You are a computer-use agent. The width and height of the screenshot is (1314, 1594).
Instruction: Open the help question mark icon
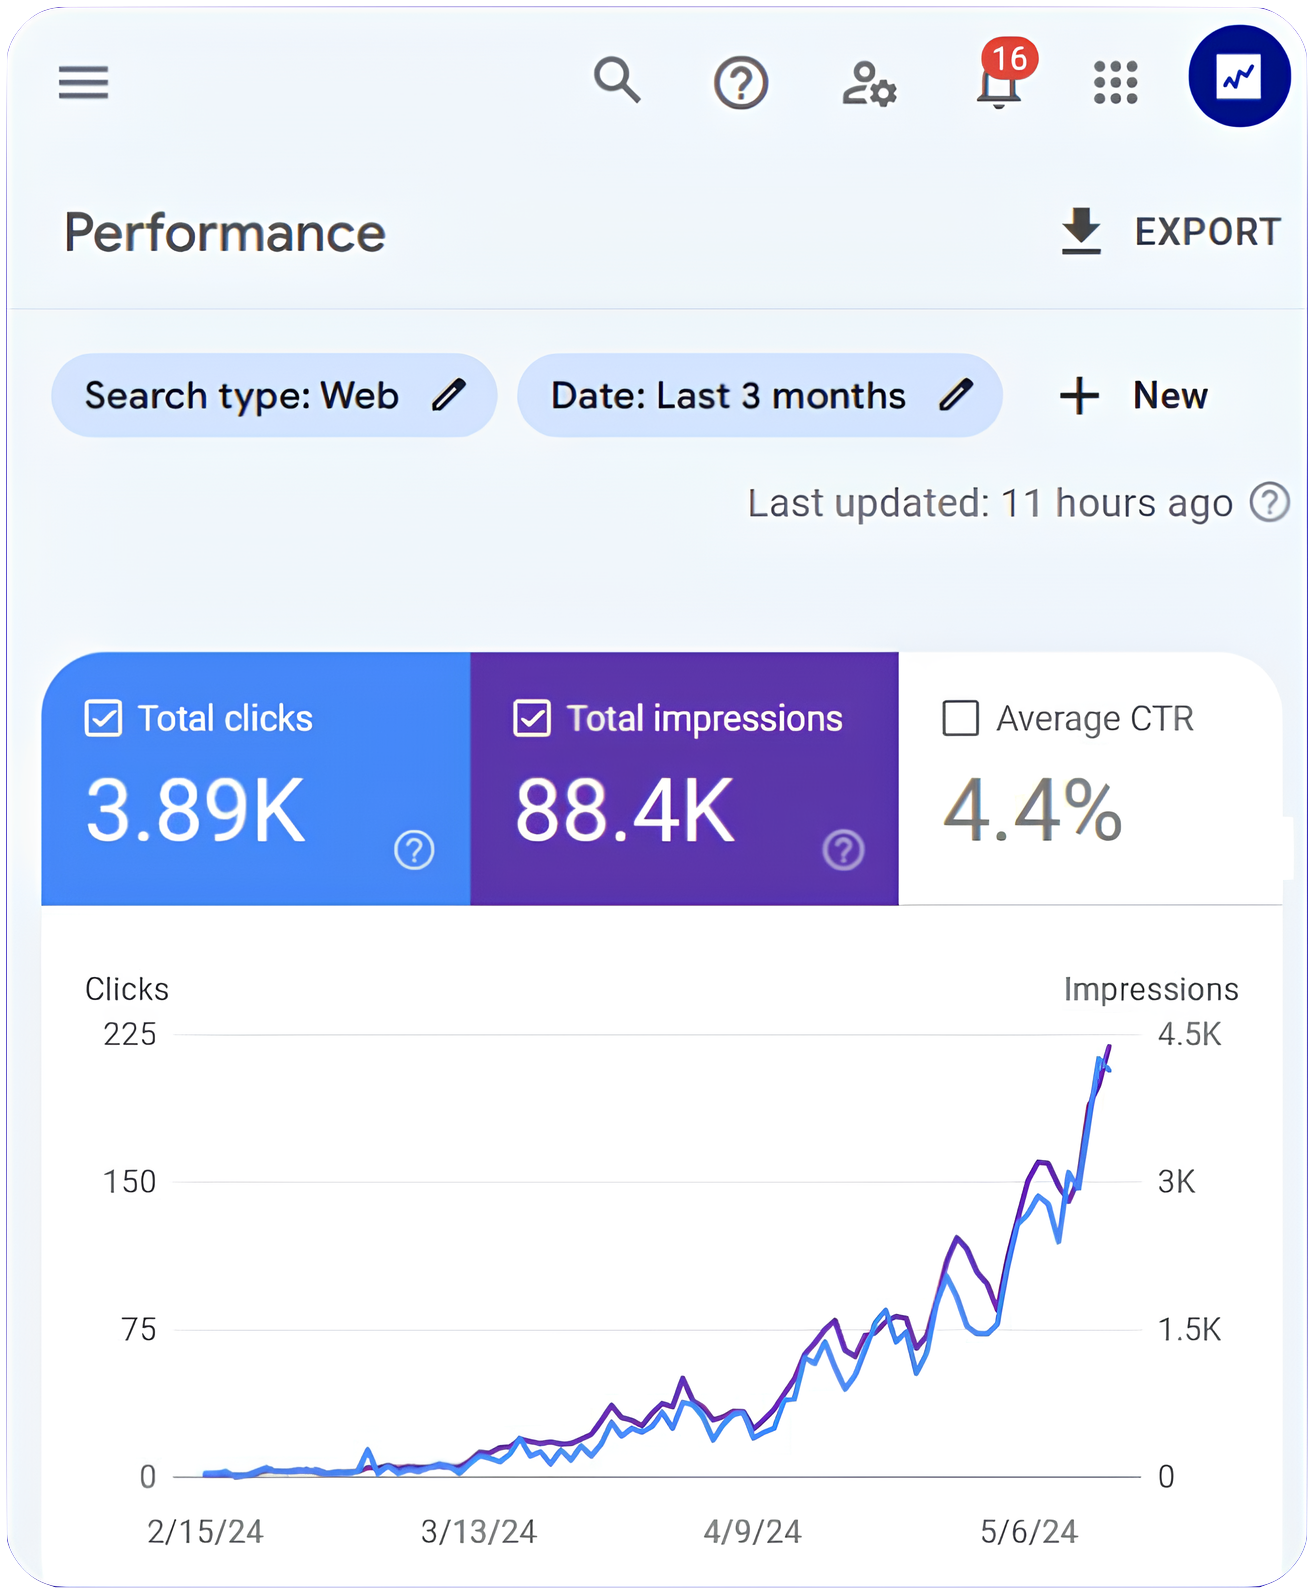click(740, 82)
